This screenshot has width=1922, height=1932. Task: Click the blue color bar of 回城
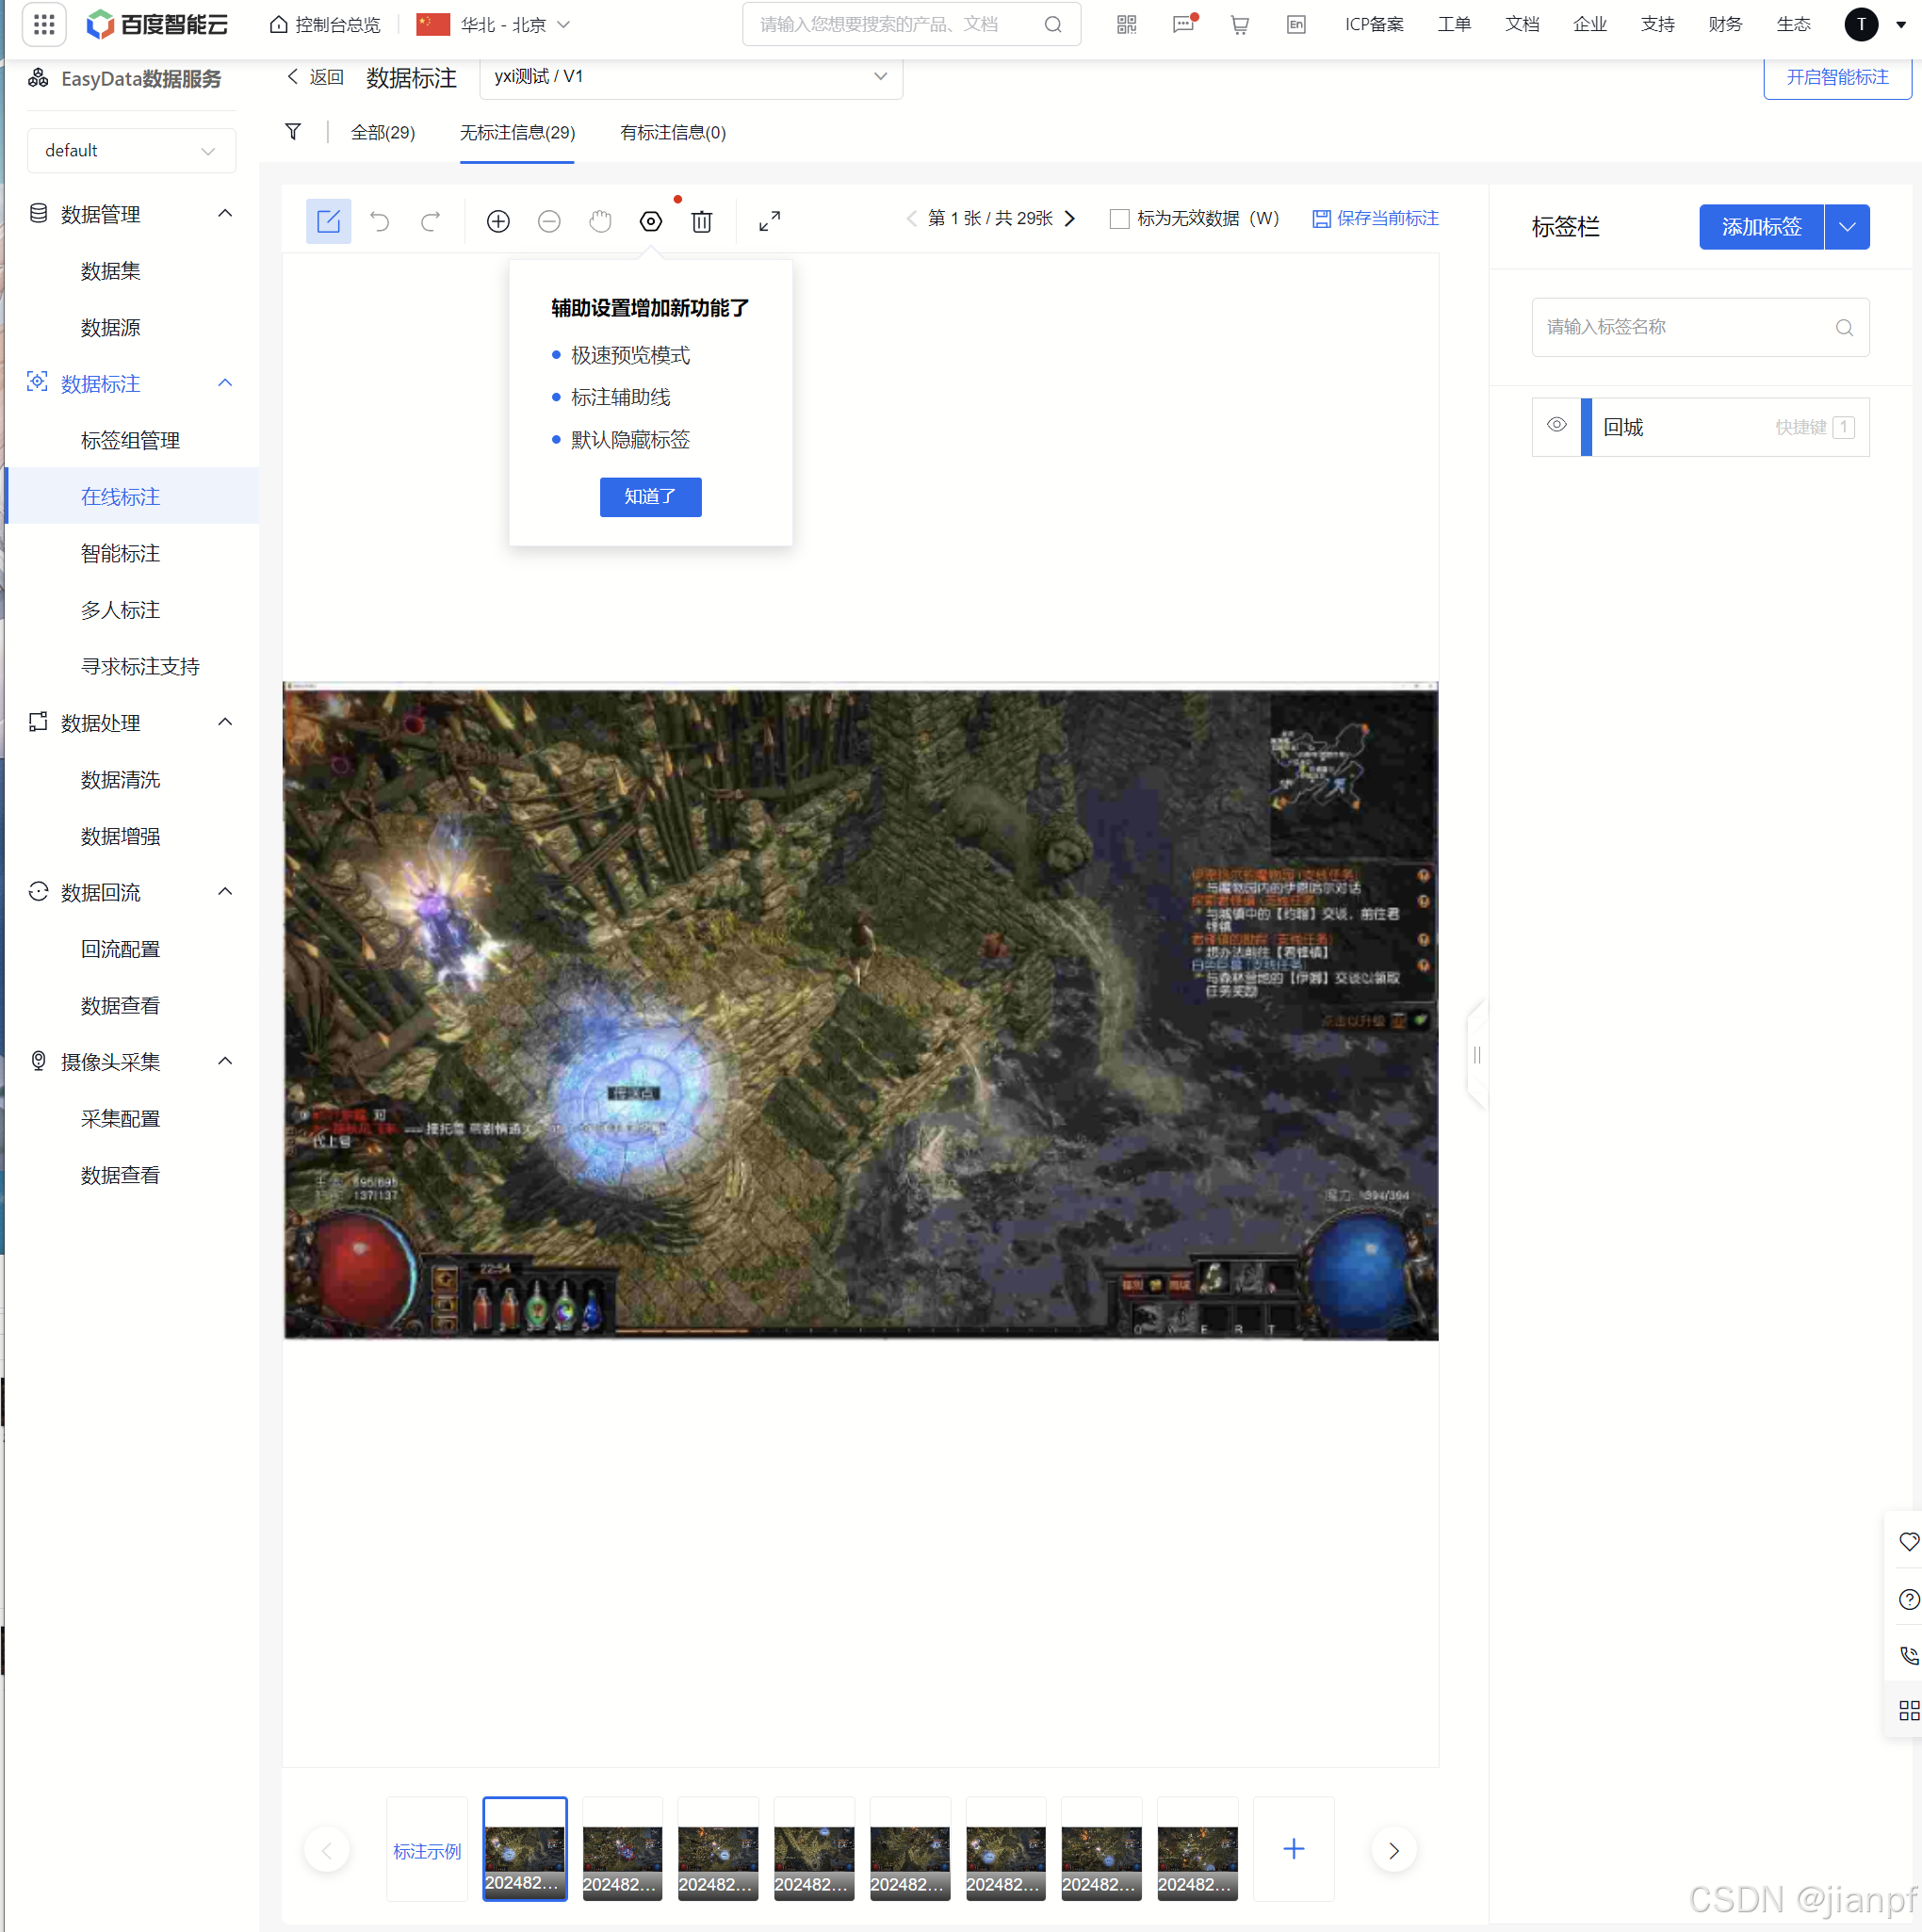[x=1586, y=427]
